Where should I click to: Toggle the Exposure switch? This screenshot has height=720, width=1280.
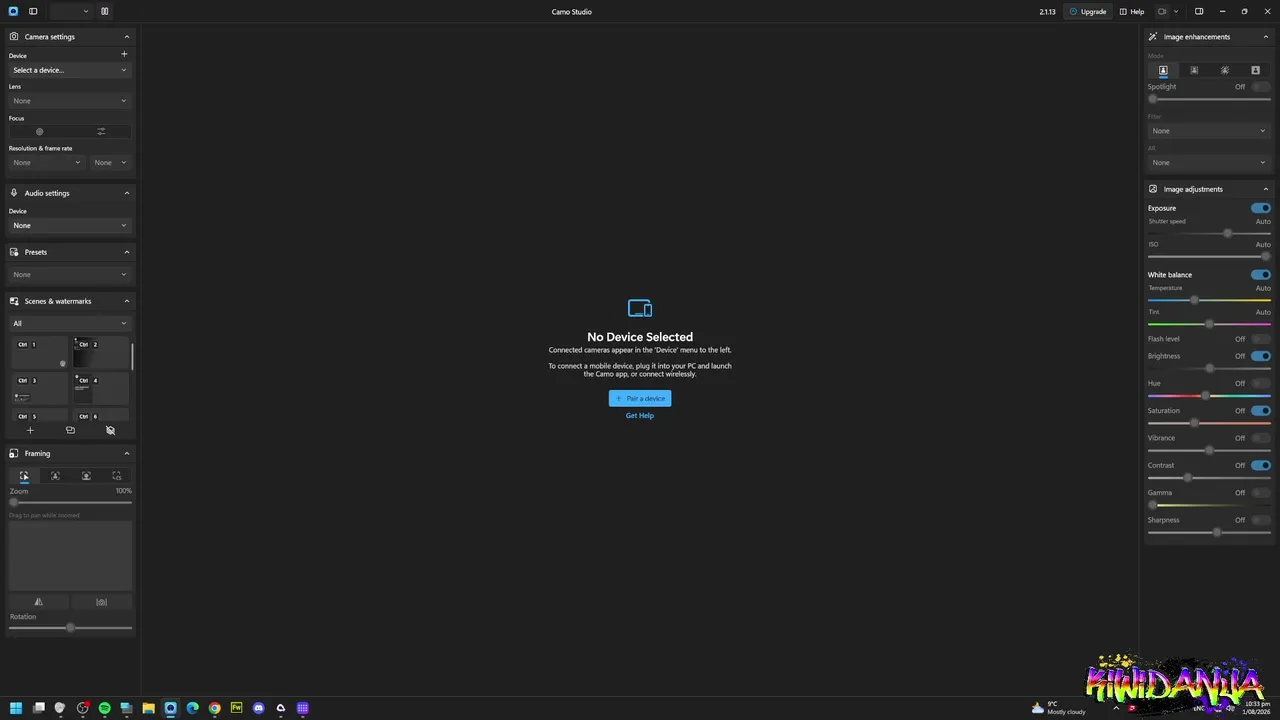1261,208
